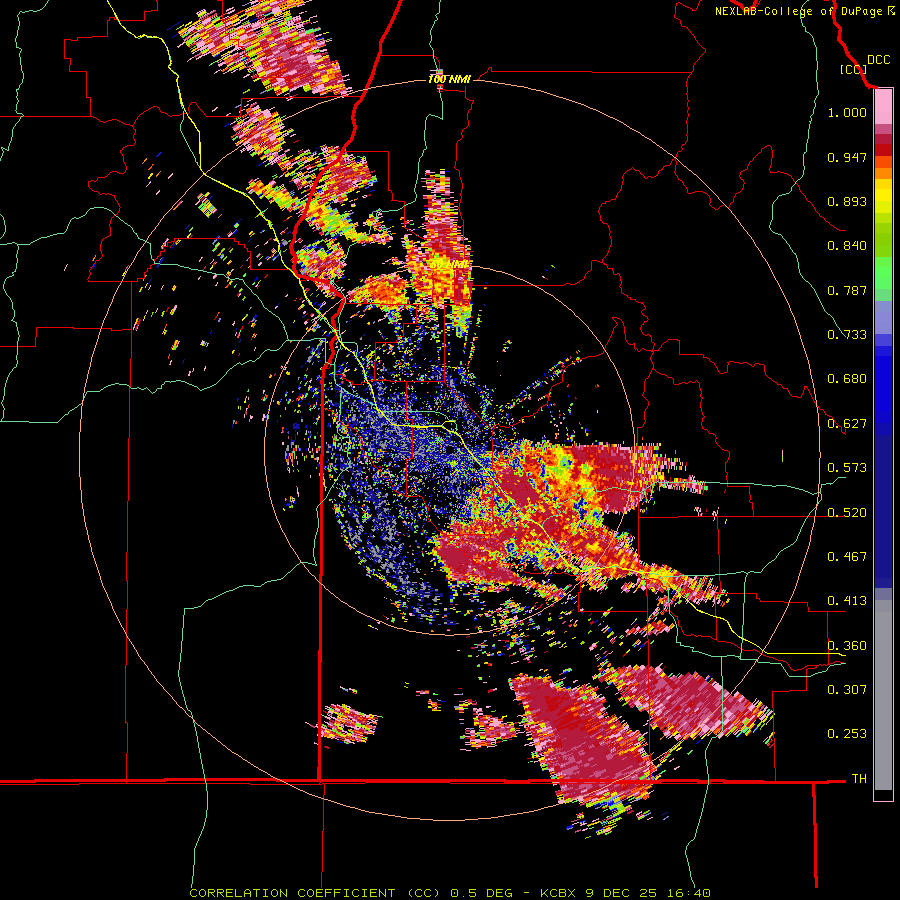
Task: Select the 0.360 scale value
Action: [x=847, y=646]
